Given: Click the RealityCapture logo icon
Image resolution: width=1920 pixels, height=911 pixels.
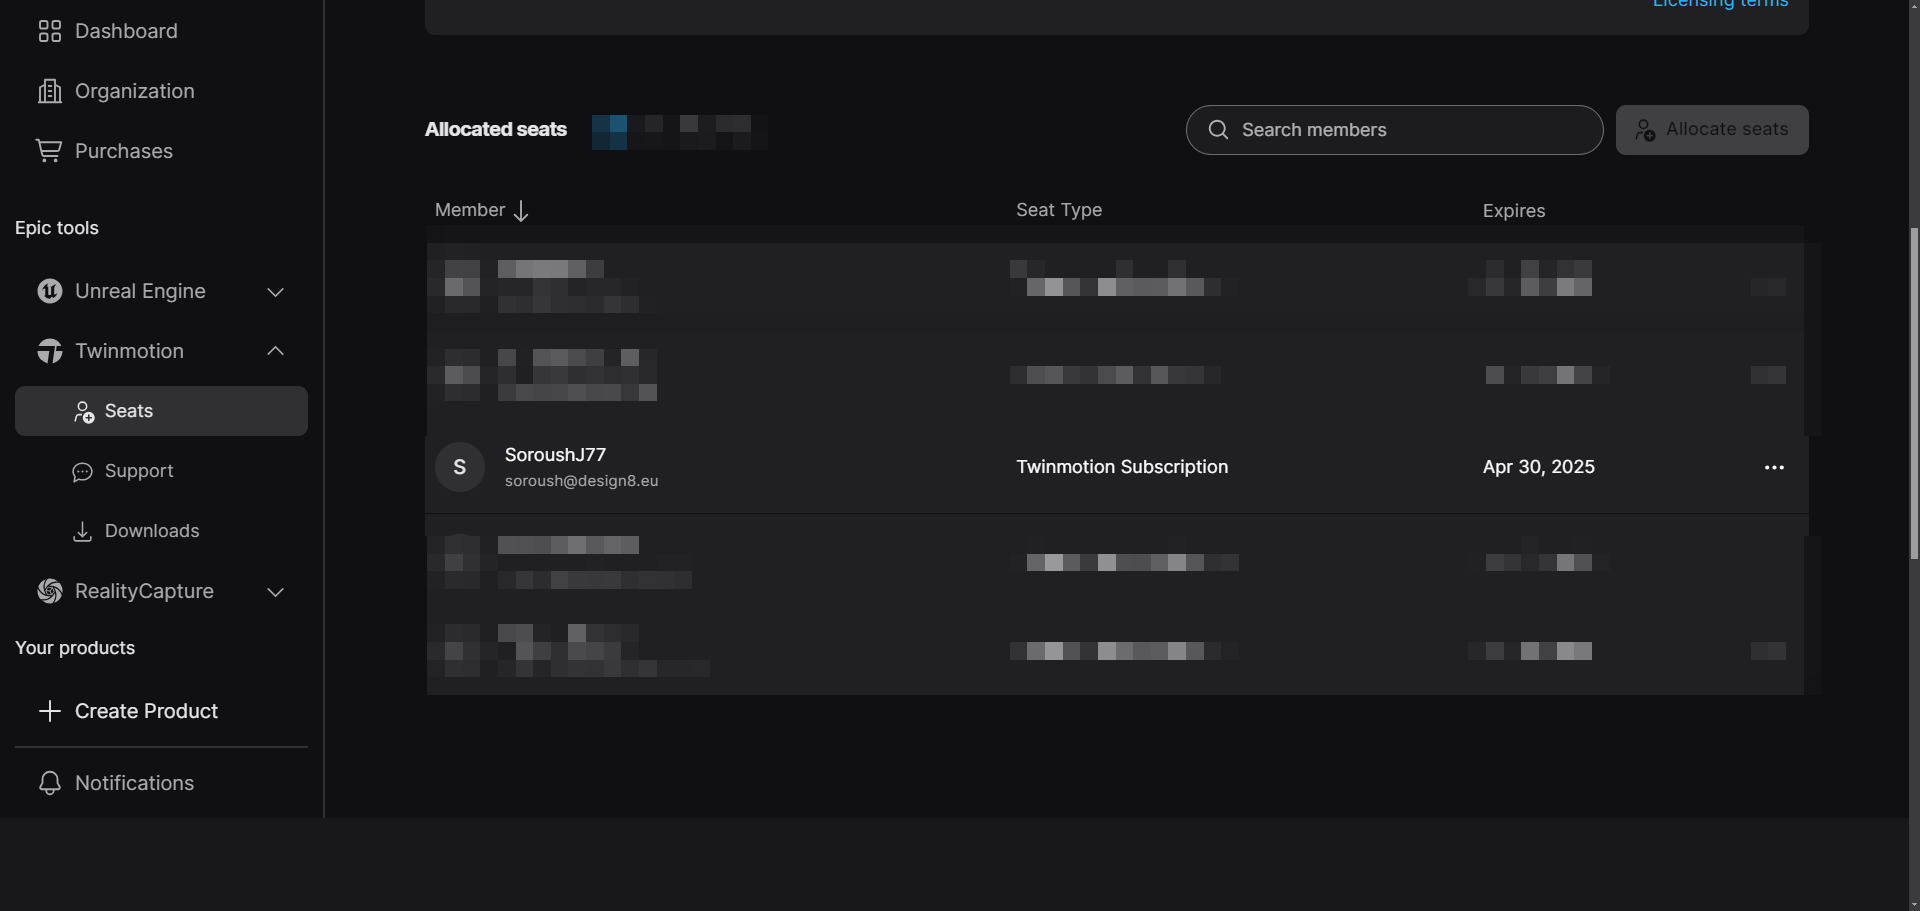Looking at the screenshot, I should tap(50, 591).
